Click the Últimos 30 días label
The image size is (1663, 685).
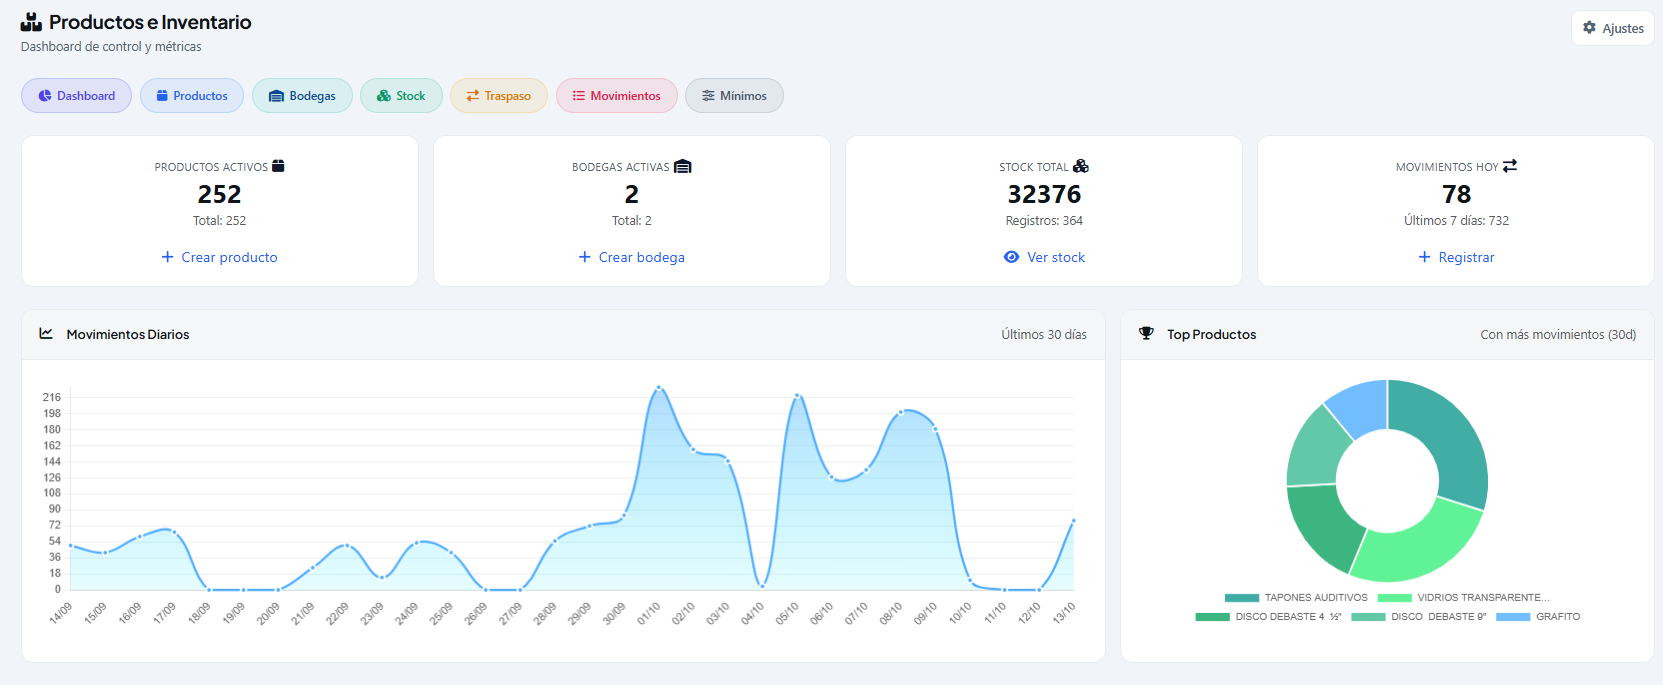(x=1044, y=335)
